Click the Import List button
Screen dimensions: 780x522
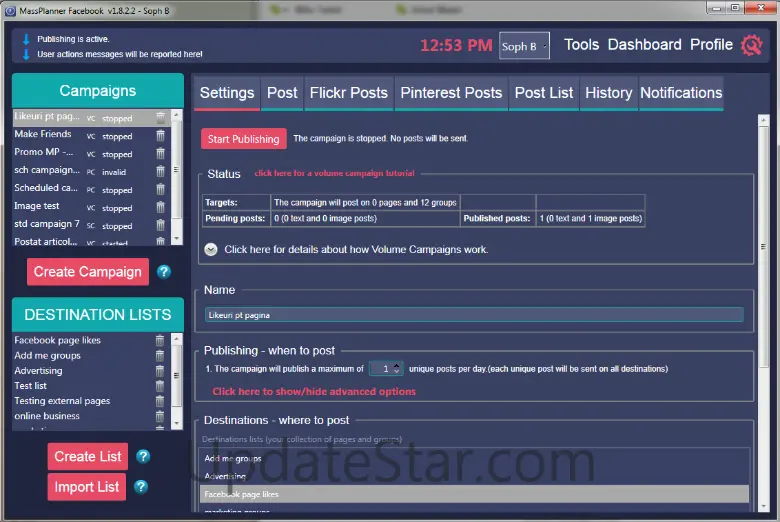pyautogui.click(x=87, y=487)
